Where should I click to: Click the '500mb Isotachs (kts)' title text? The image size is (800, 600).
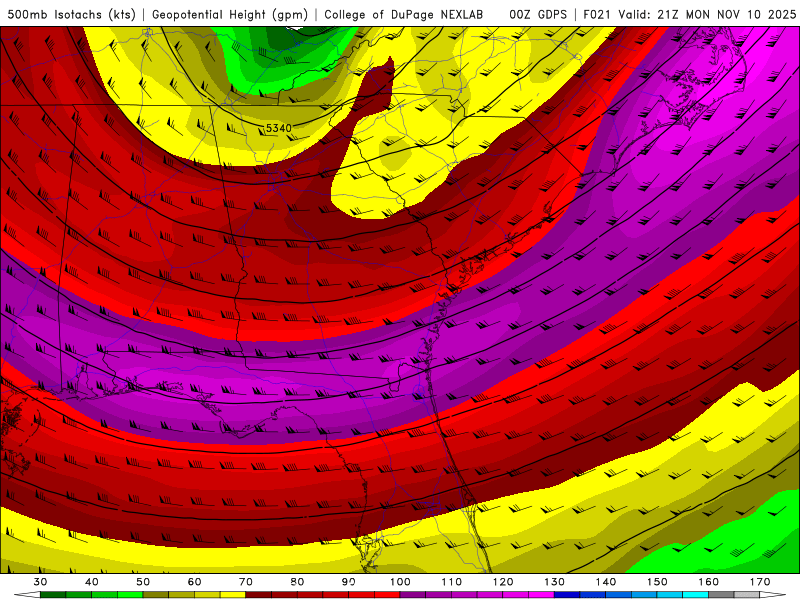[71, 15]
